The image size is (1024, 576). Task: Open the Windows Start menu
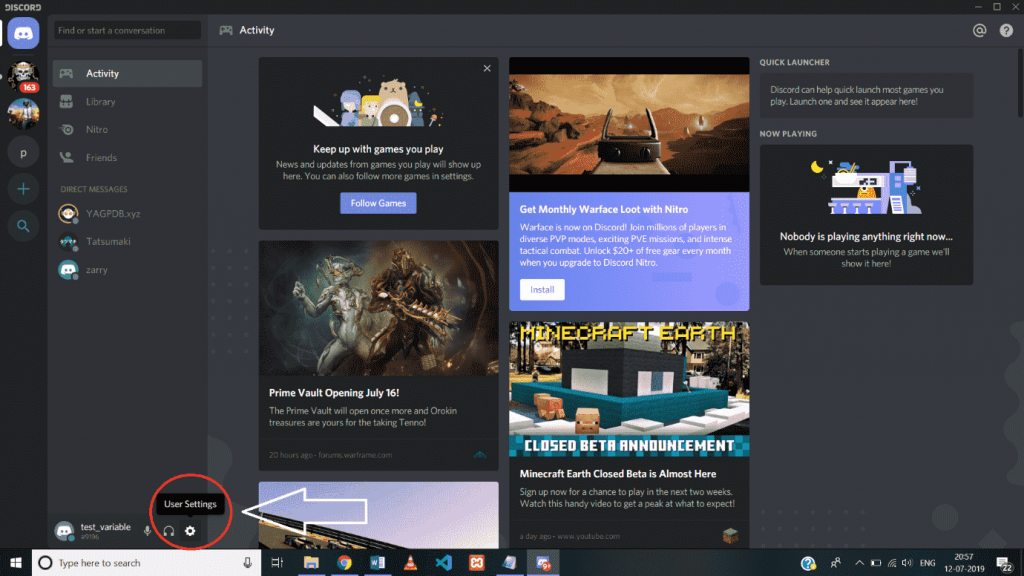pyautogui.click(x=16, y=562)
